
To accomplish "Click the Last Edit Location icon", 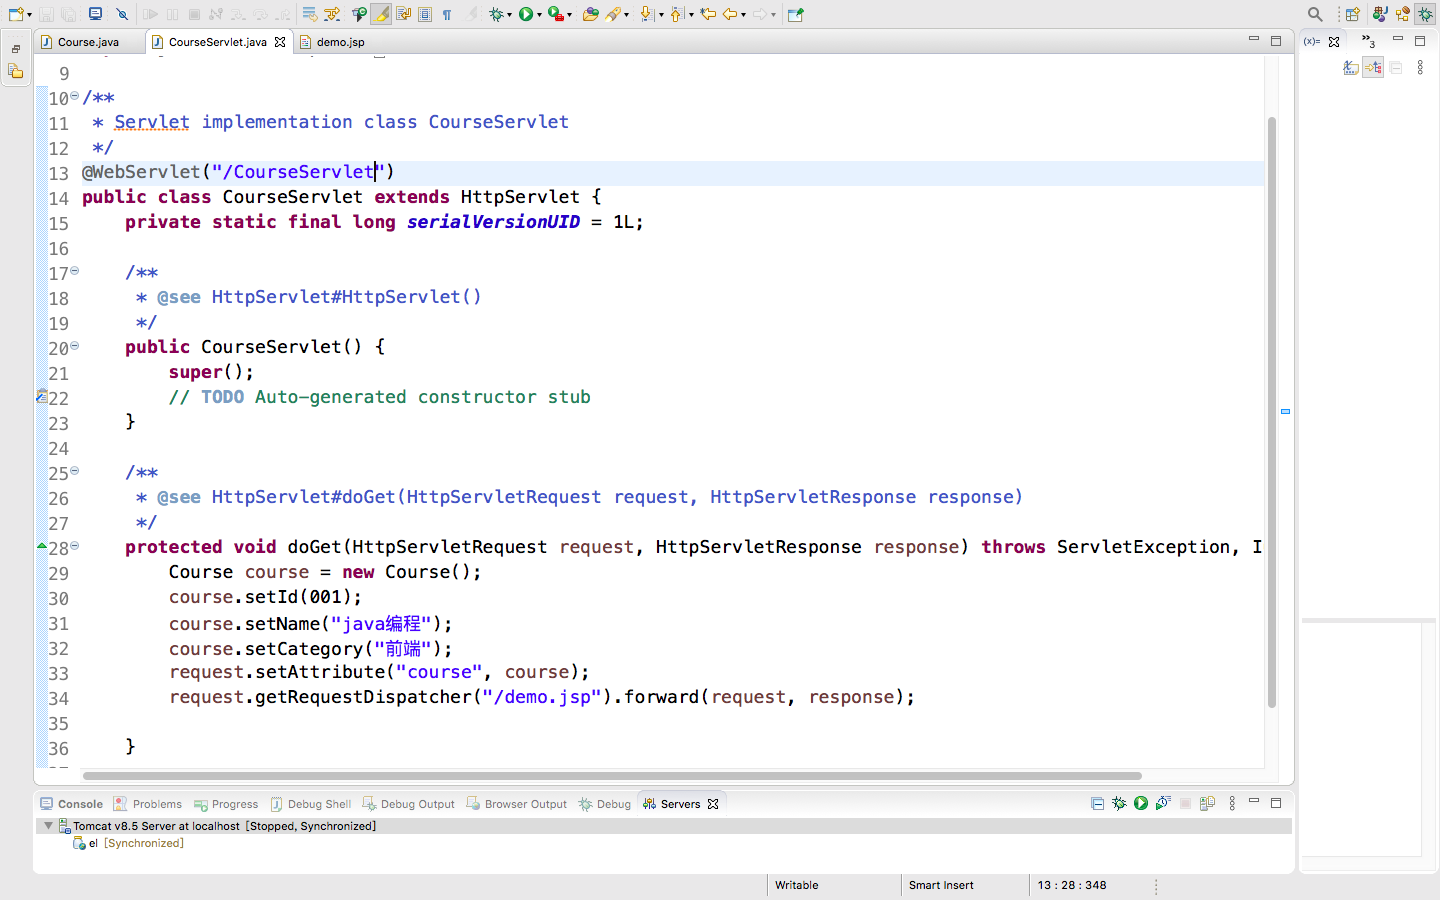I will [x=708, y=14].
